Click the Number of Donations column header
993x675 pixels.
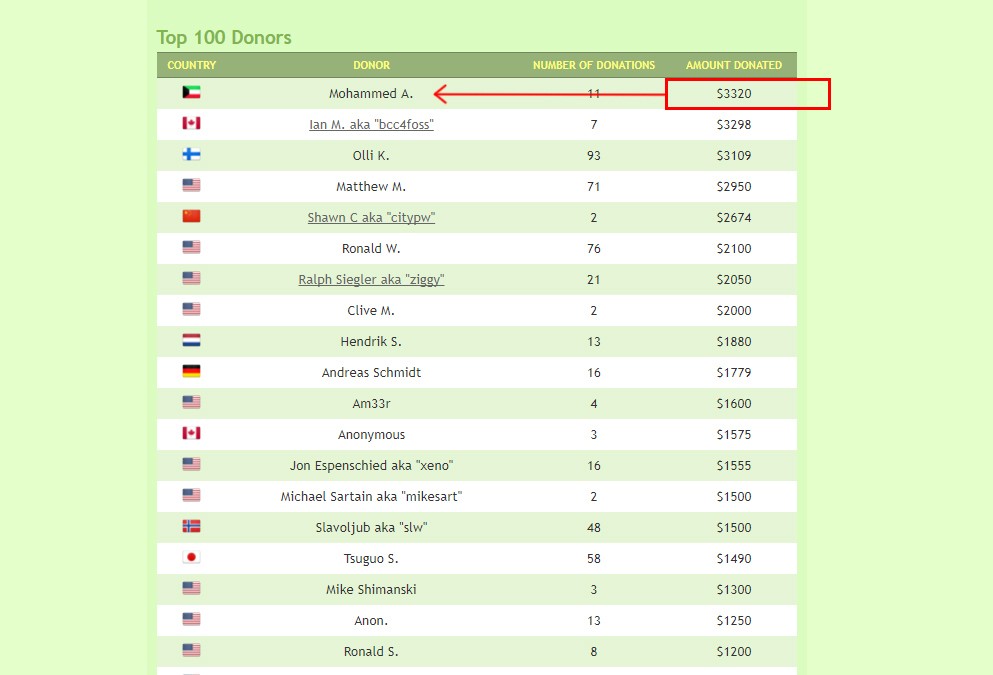(594, 65)
